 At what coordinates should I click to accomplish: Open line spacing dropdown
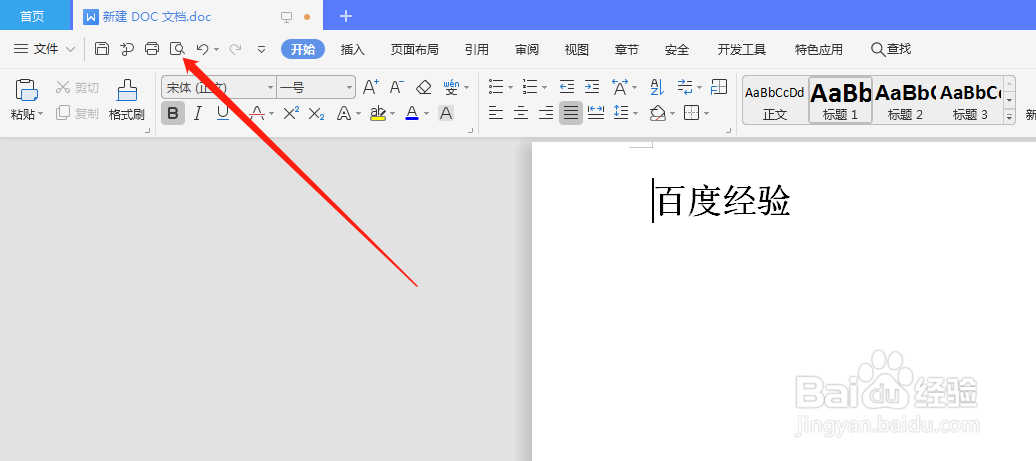(635, 114)
